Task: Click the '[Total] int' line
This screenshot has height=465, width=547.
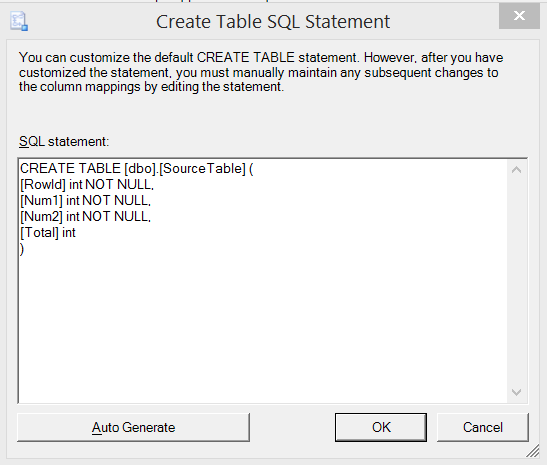Action: (x=48, y=233)
